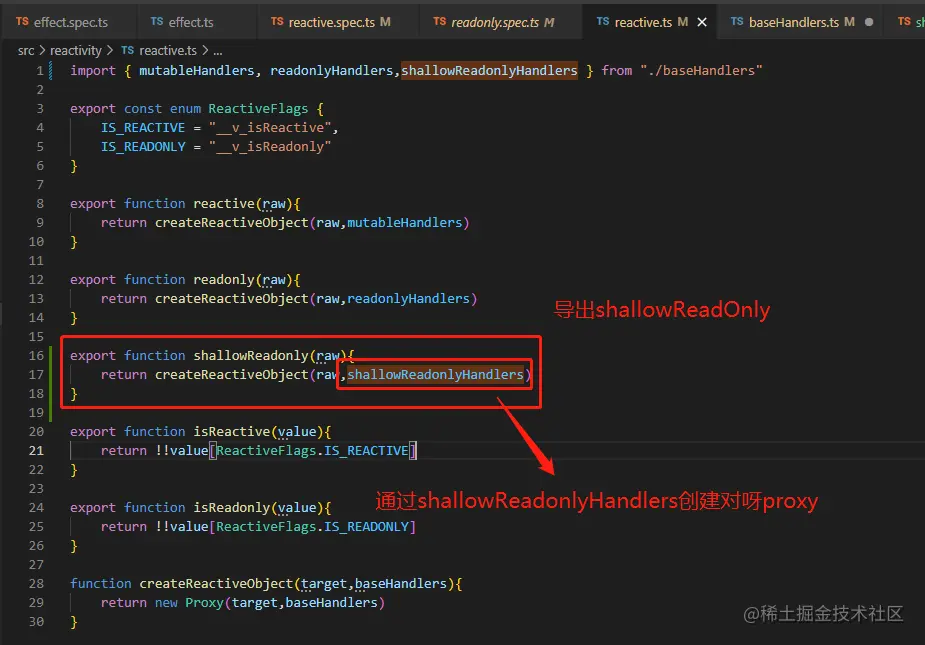This screenshot has height=645, width=925.
Task: Click unsaved dot on baseHandlers.ts tab
Action: (x=869, y=22)
